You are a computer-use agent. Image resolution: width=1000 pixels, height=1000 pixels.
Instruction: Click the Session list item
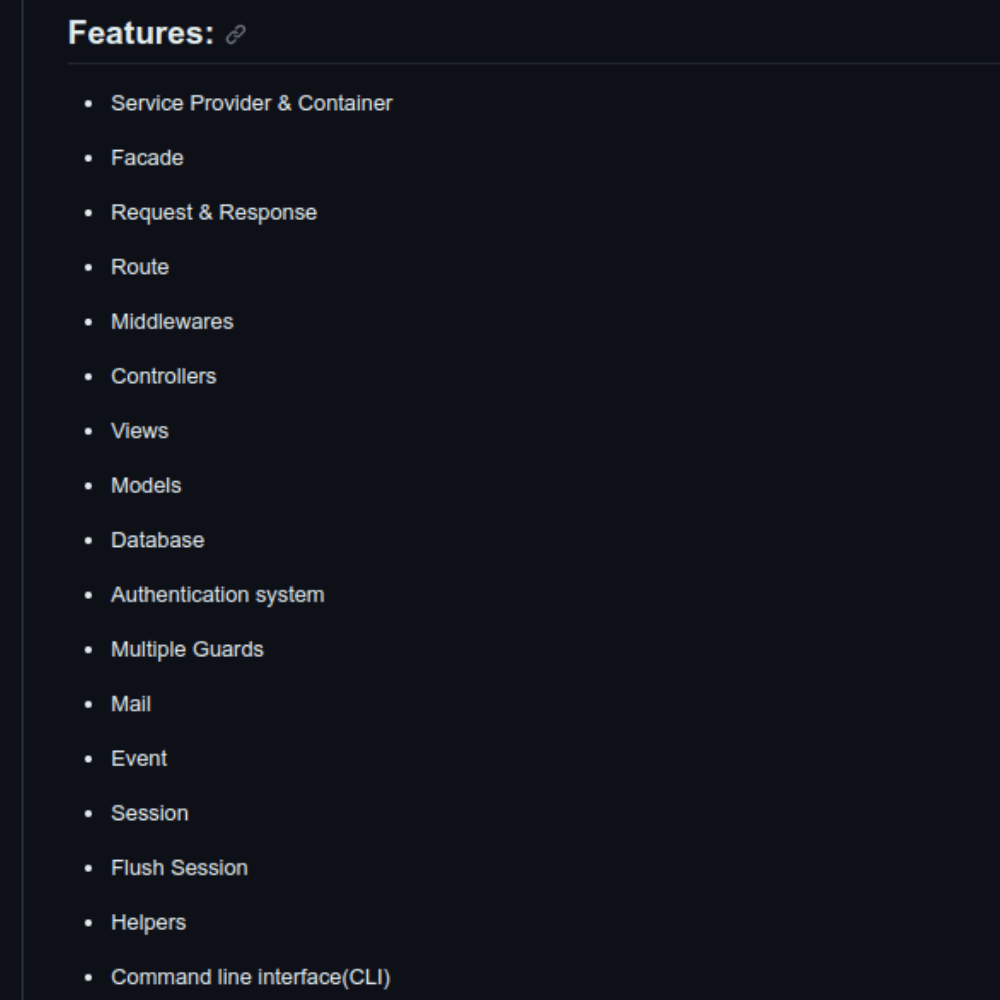[x=149, y=813]
